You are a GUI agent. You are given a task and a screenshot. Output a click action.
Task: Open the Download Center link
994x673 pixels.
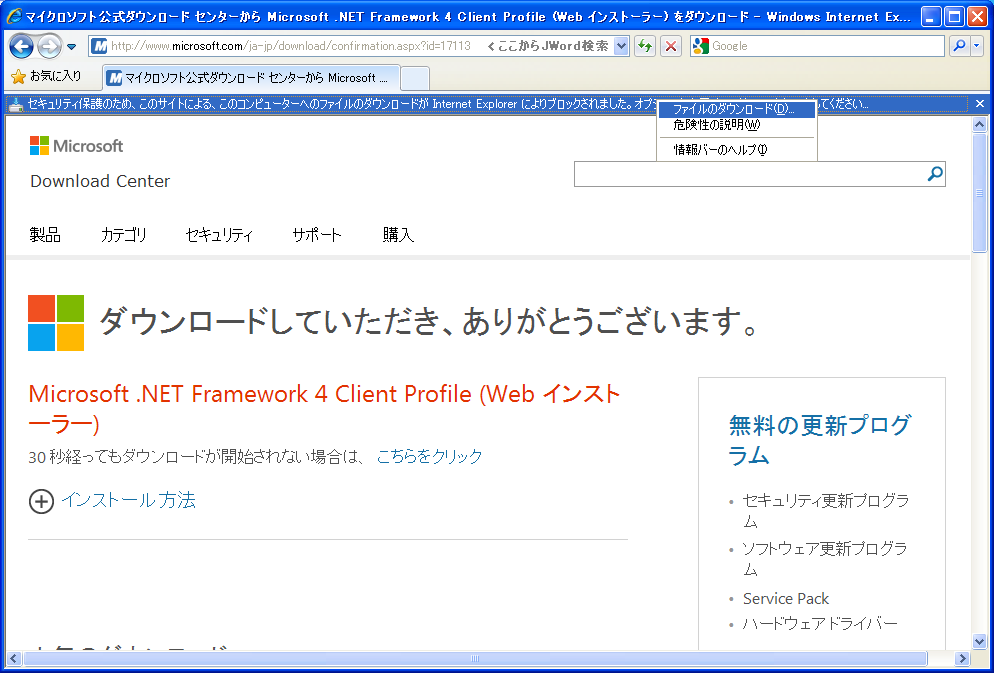point(100,181)
